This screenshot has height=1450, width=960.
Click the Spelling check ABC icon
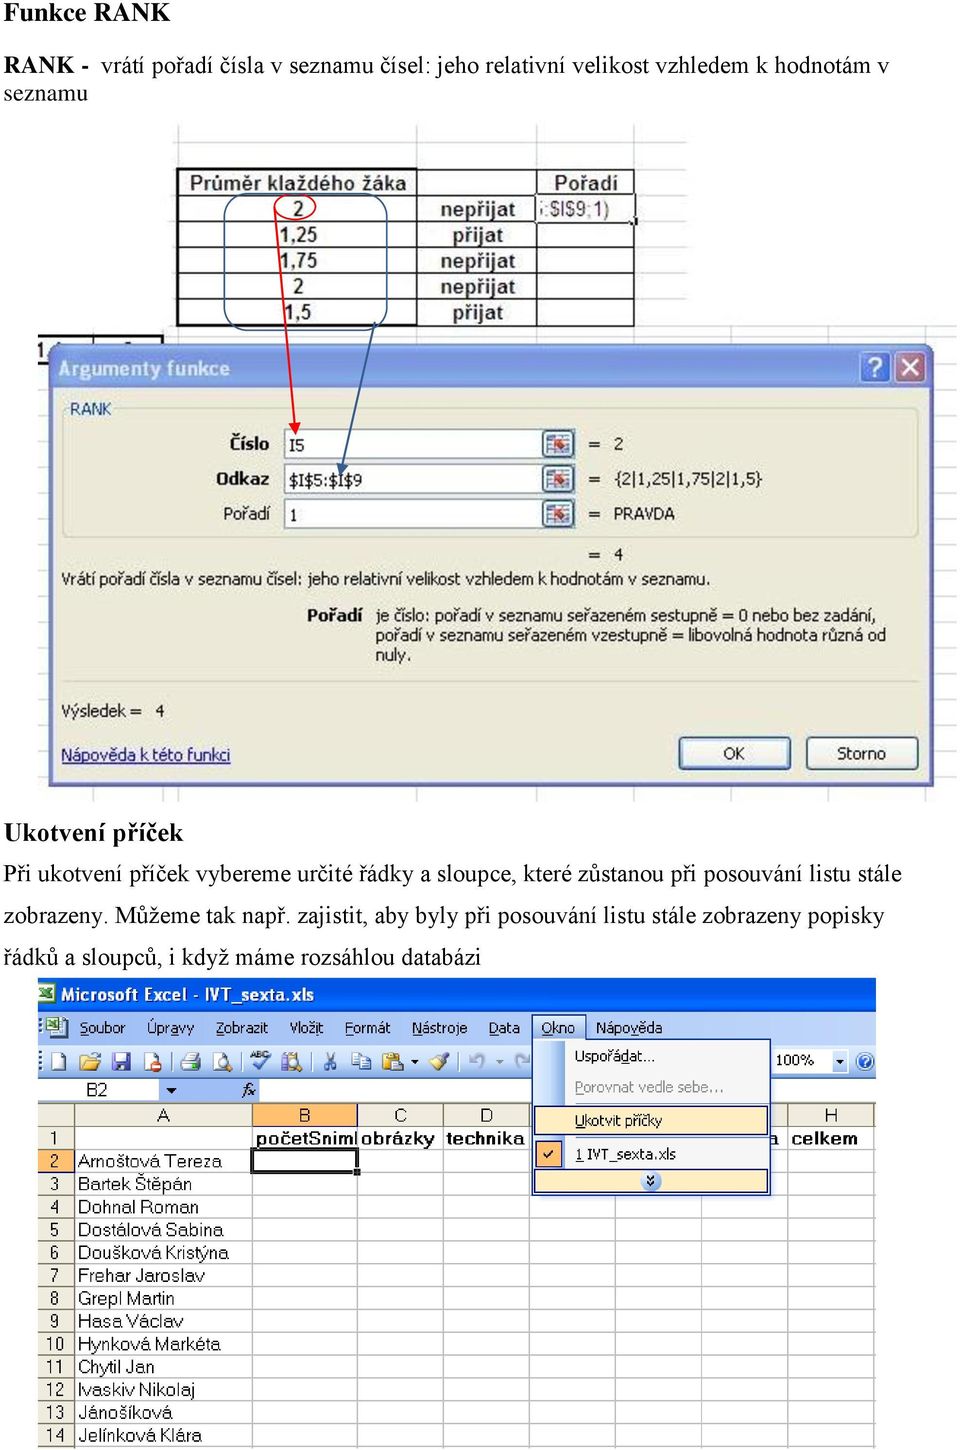261,1060
